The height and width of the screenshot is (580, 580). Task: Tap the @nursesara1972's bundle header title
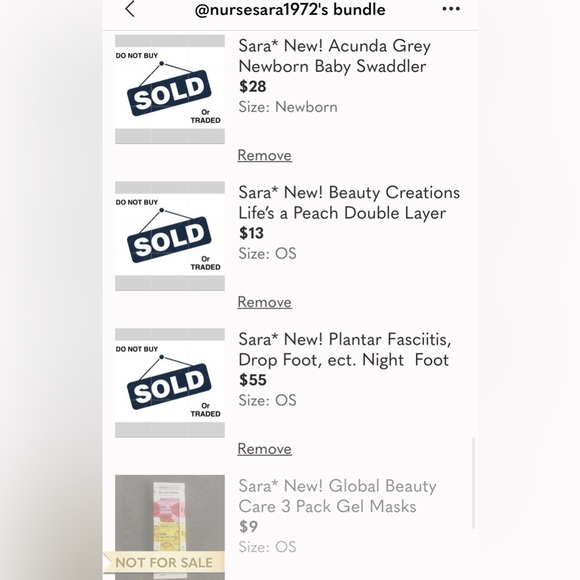(x=290, y=10)
